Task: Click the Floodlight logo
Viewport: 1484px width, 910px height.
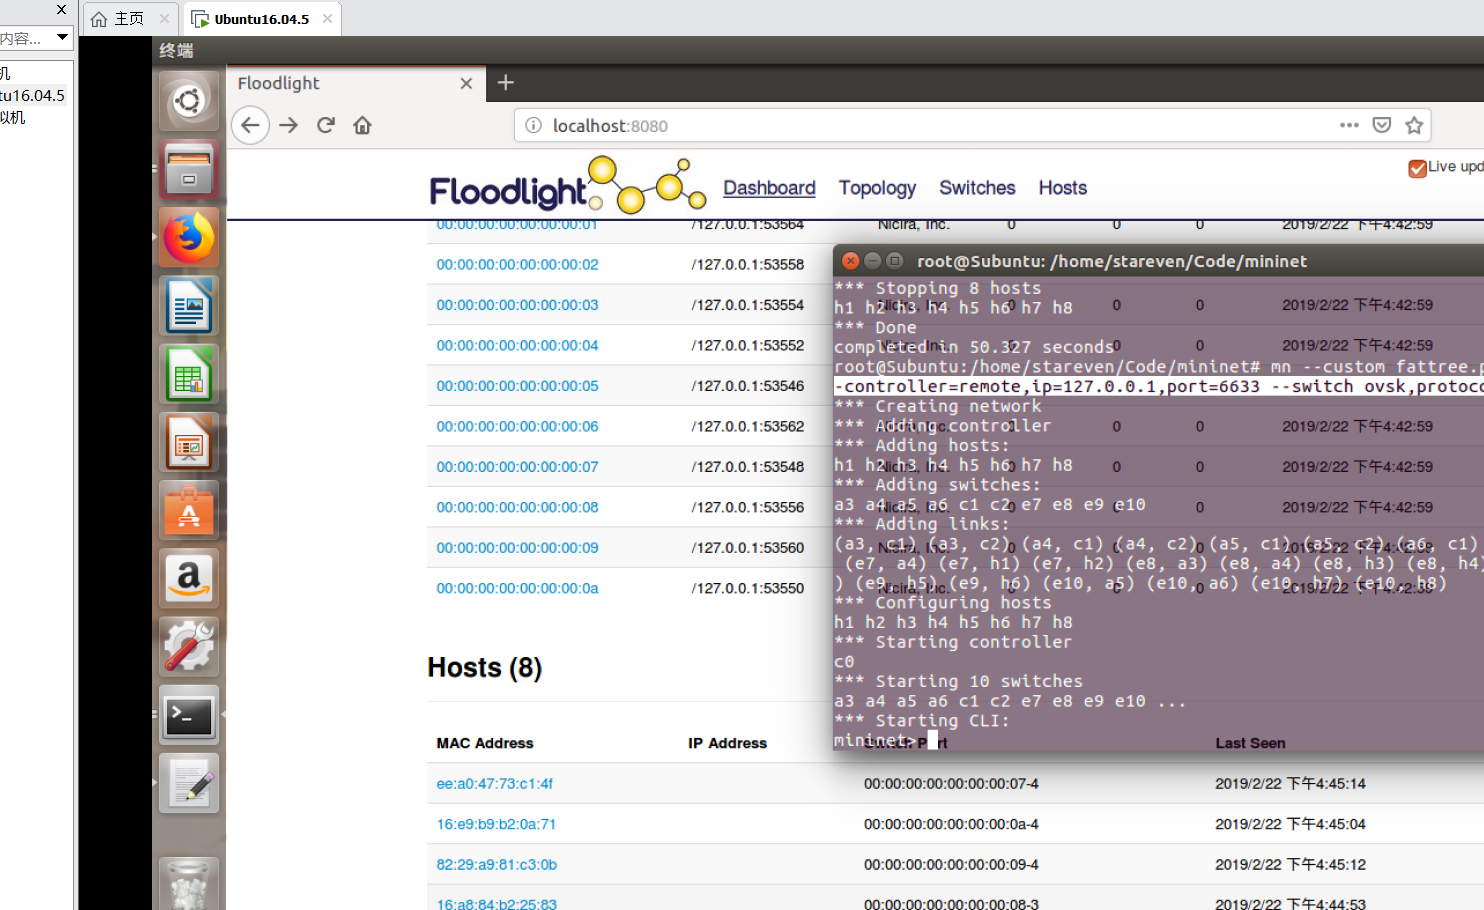Action: pos(566,185)
